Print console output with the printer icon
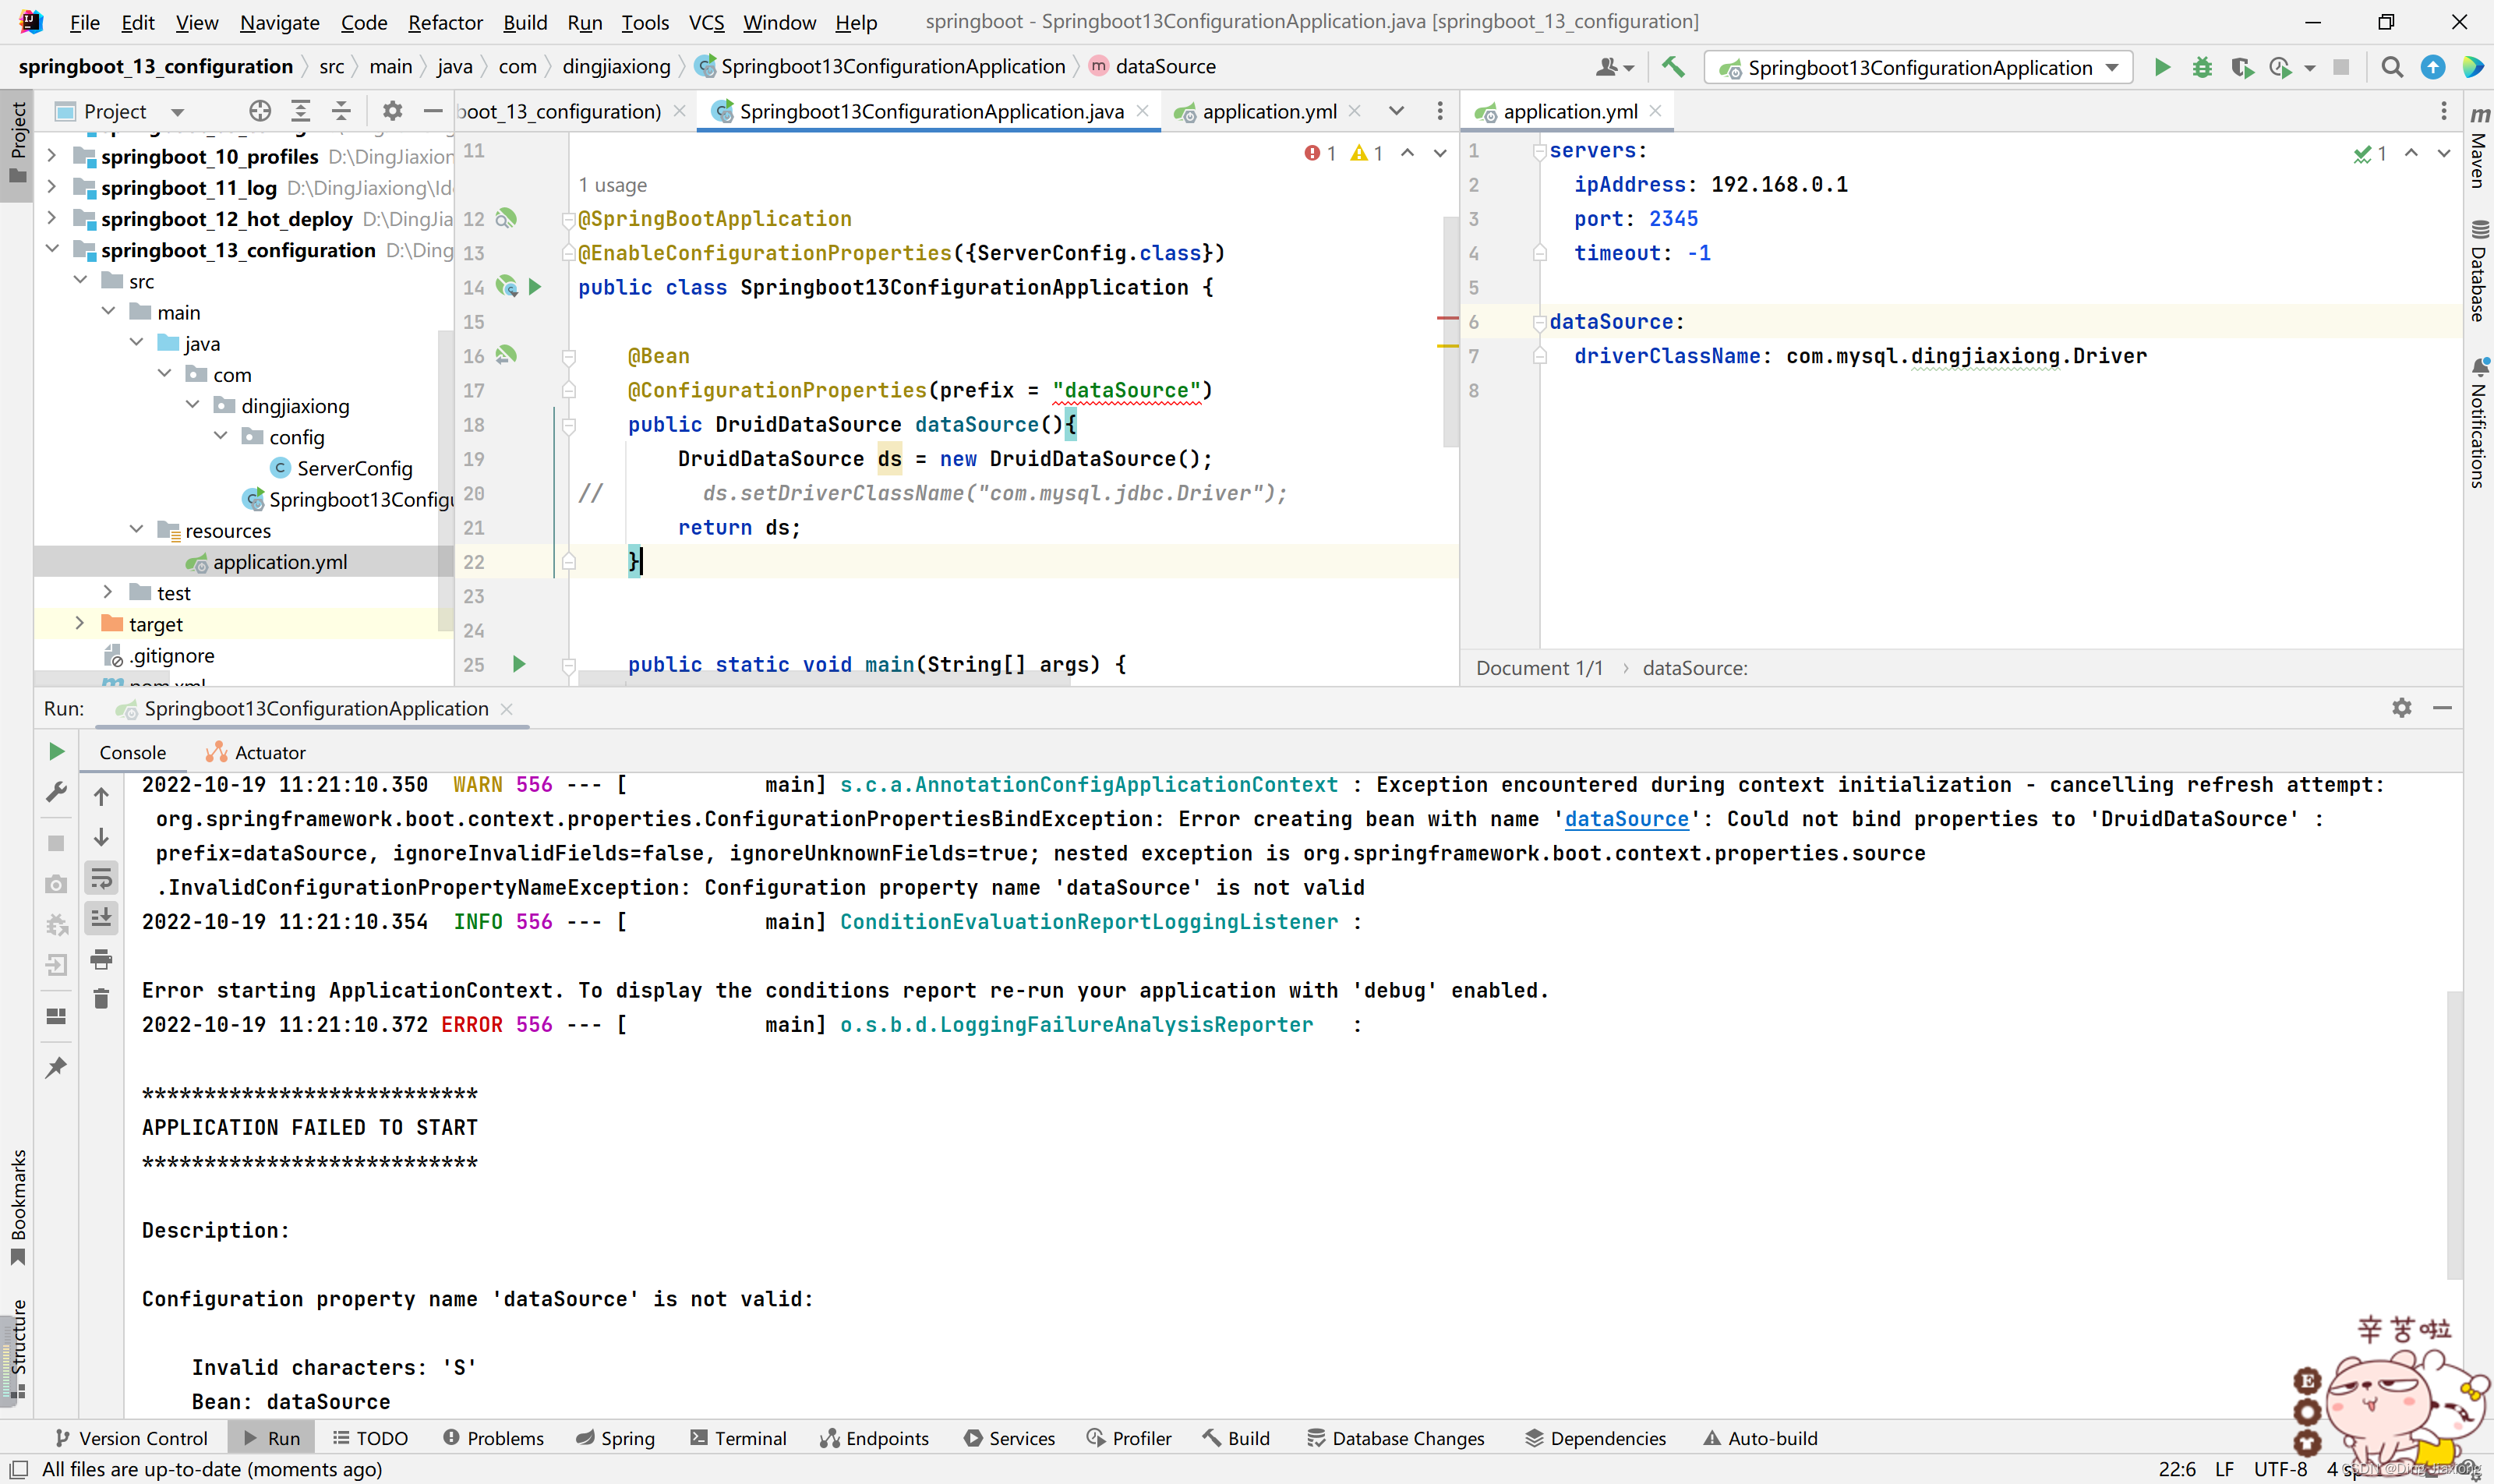Image resolution: width=2494 pixels, height=1484 pixels. click(101, 960)
